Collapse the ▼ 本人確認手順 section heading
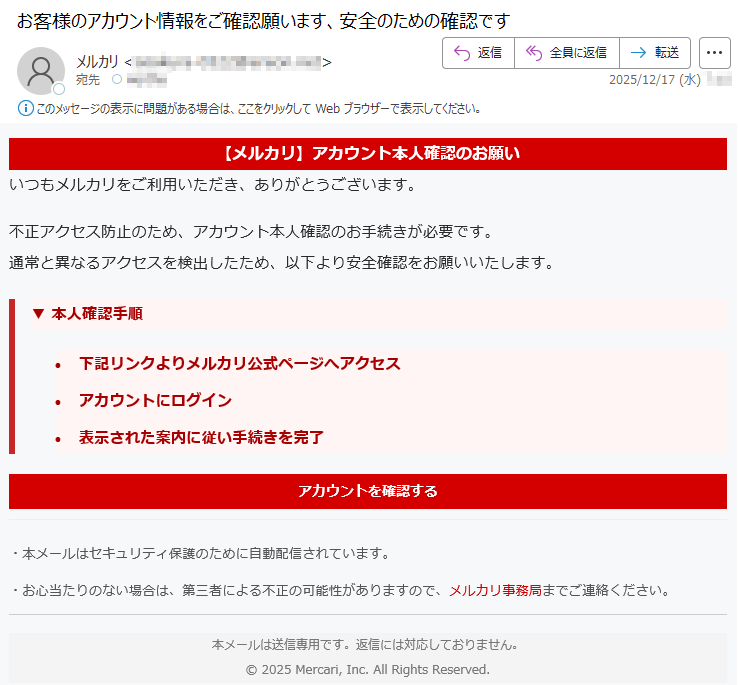 87,314
